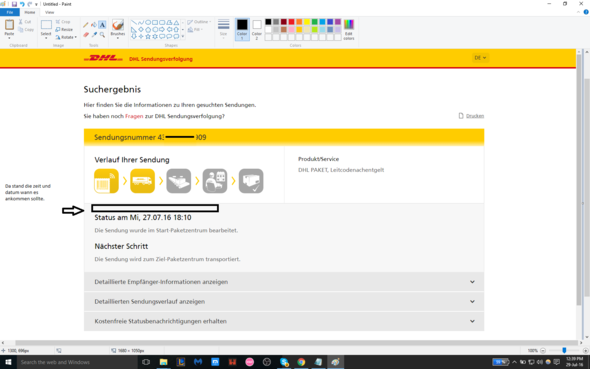Expand Kostenfreie Statusbenachrichtigungen erhalten

pos(284,321)
